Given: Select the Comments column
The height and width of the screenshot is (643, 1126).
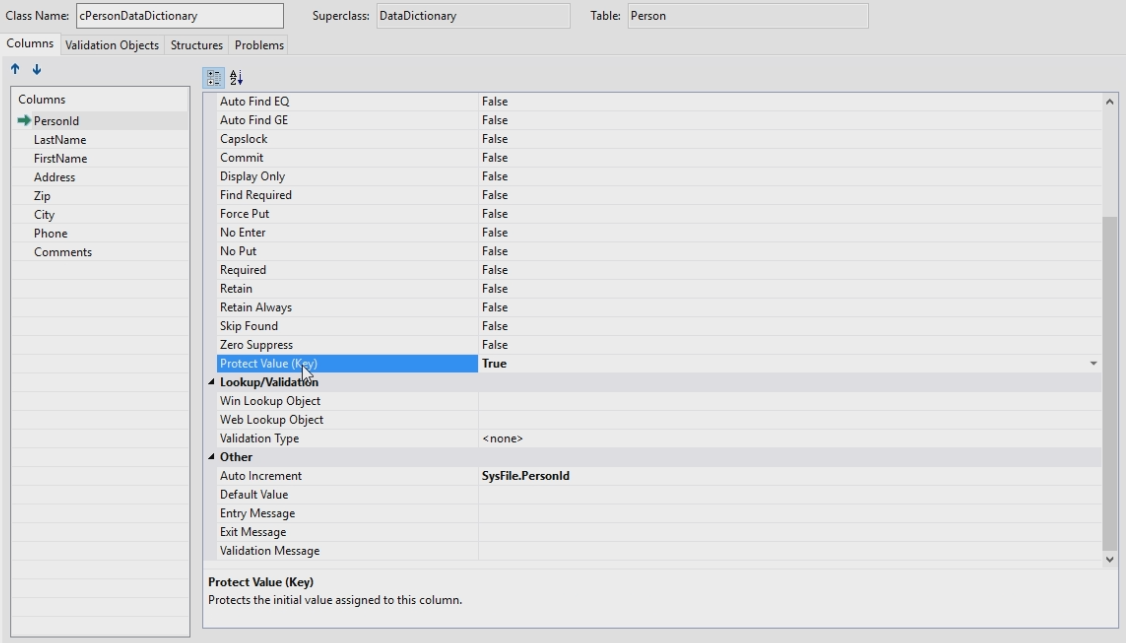Looking at the screenshot, I should tap(63, 252).
